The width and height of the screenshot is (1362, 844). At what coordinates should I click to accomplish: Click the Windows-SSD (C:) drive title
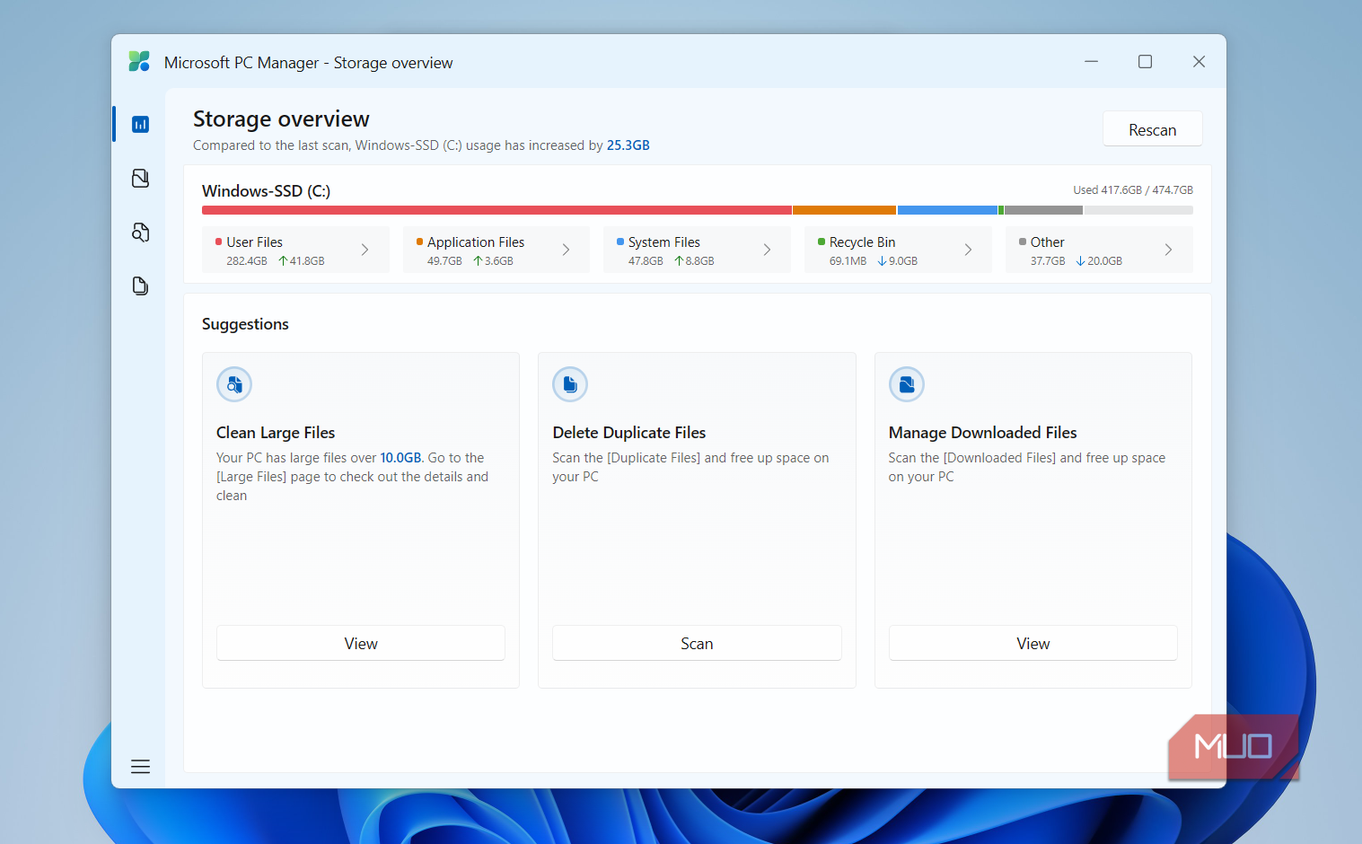pos(266,191)
